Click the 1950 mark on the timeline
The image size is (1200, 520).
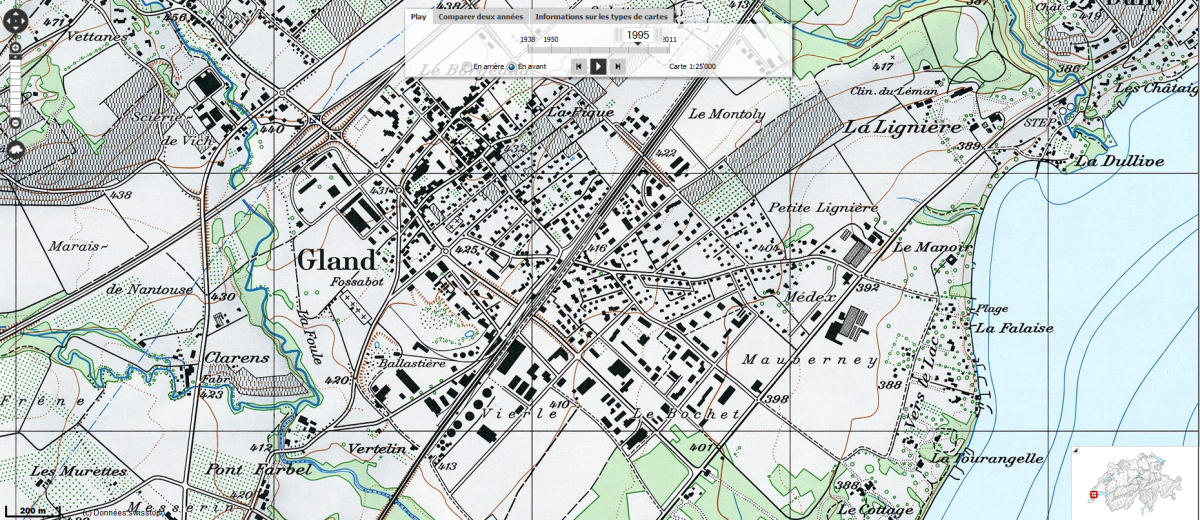point(551,39)
